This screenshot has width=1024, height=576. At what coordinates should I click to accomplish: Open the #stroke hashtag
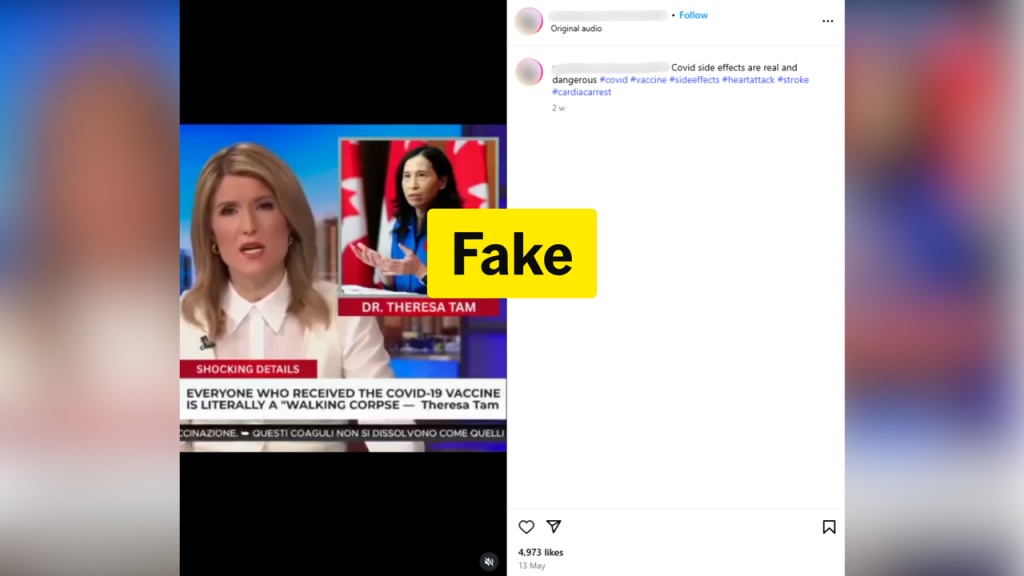click(x=793, y=80)
